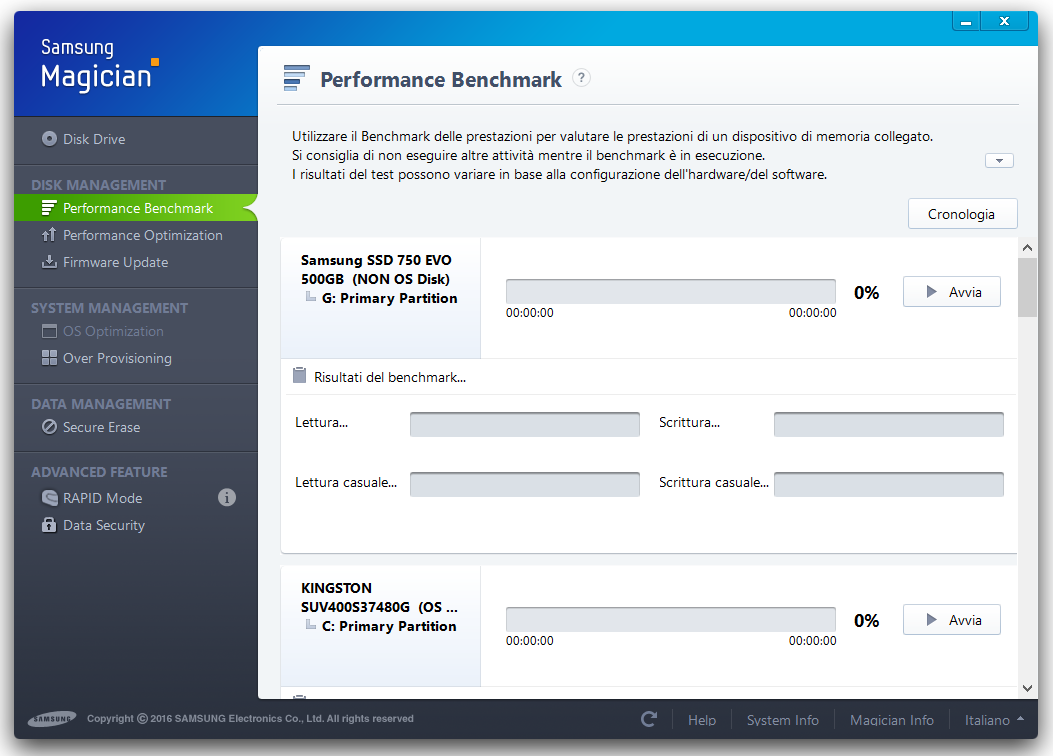Open System Info in the footer

(782, 720)
